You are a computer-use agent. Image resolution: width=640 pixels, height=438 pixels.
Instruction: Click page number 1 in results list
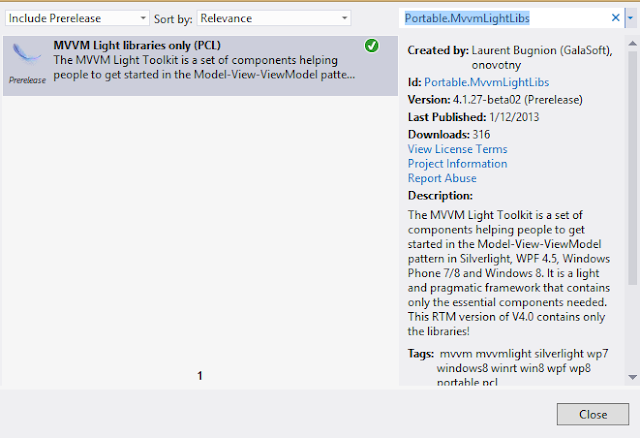(x=200, y=376)
